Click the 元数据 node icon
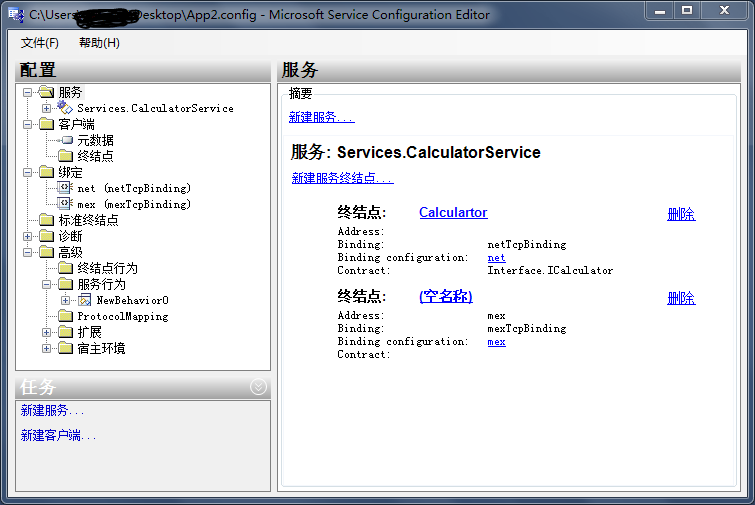Screen dimensions: 755x505 click(66, 140)
